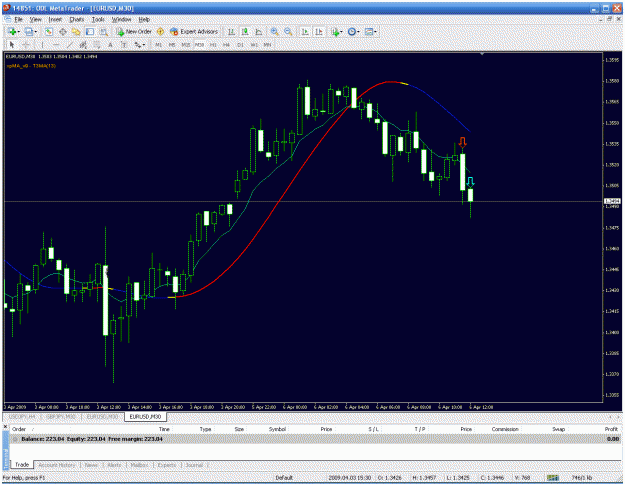Select the Cursor arrow tool
625x484 pixels.
coord(12,45)
